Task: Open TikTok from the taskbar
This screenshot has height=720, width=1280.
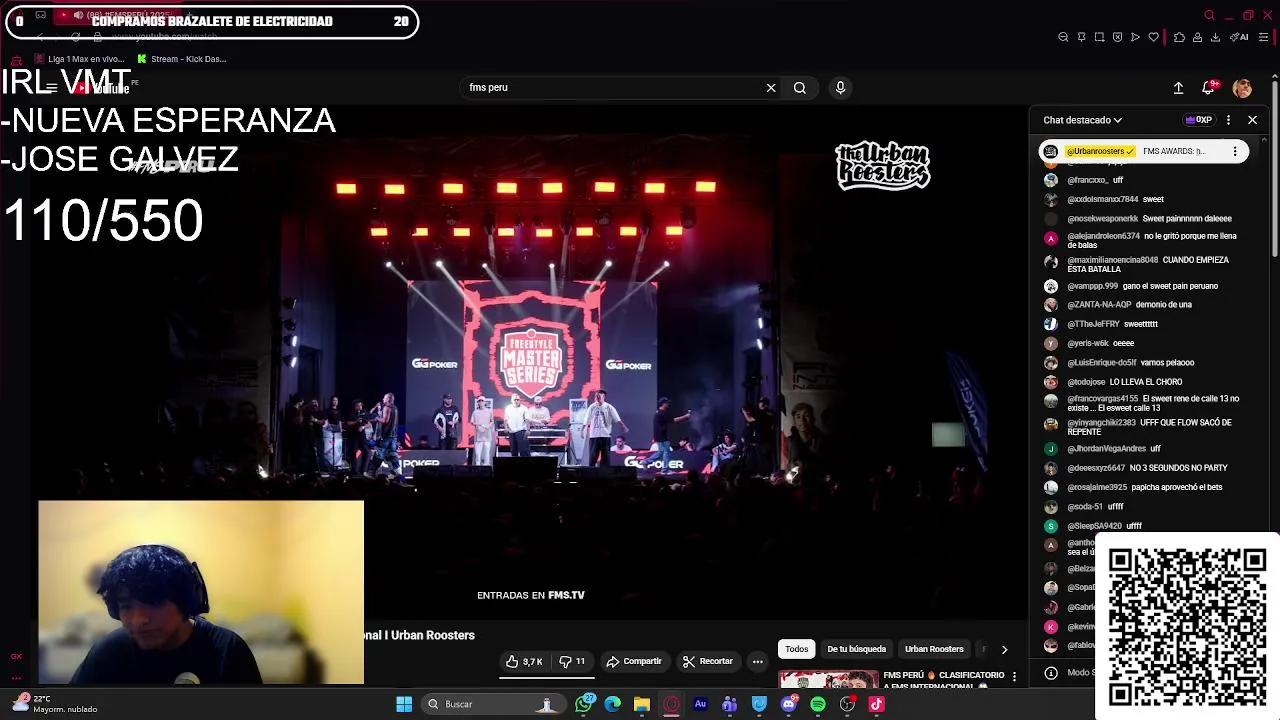Action: [877, 704]
